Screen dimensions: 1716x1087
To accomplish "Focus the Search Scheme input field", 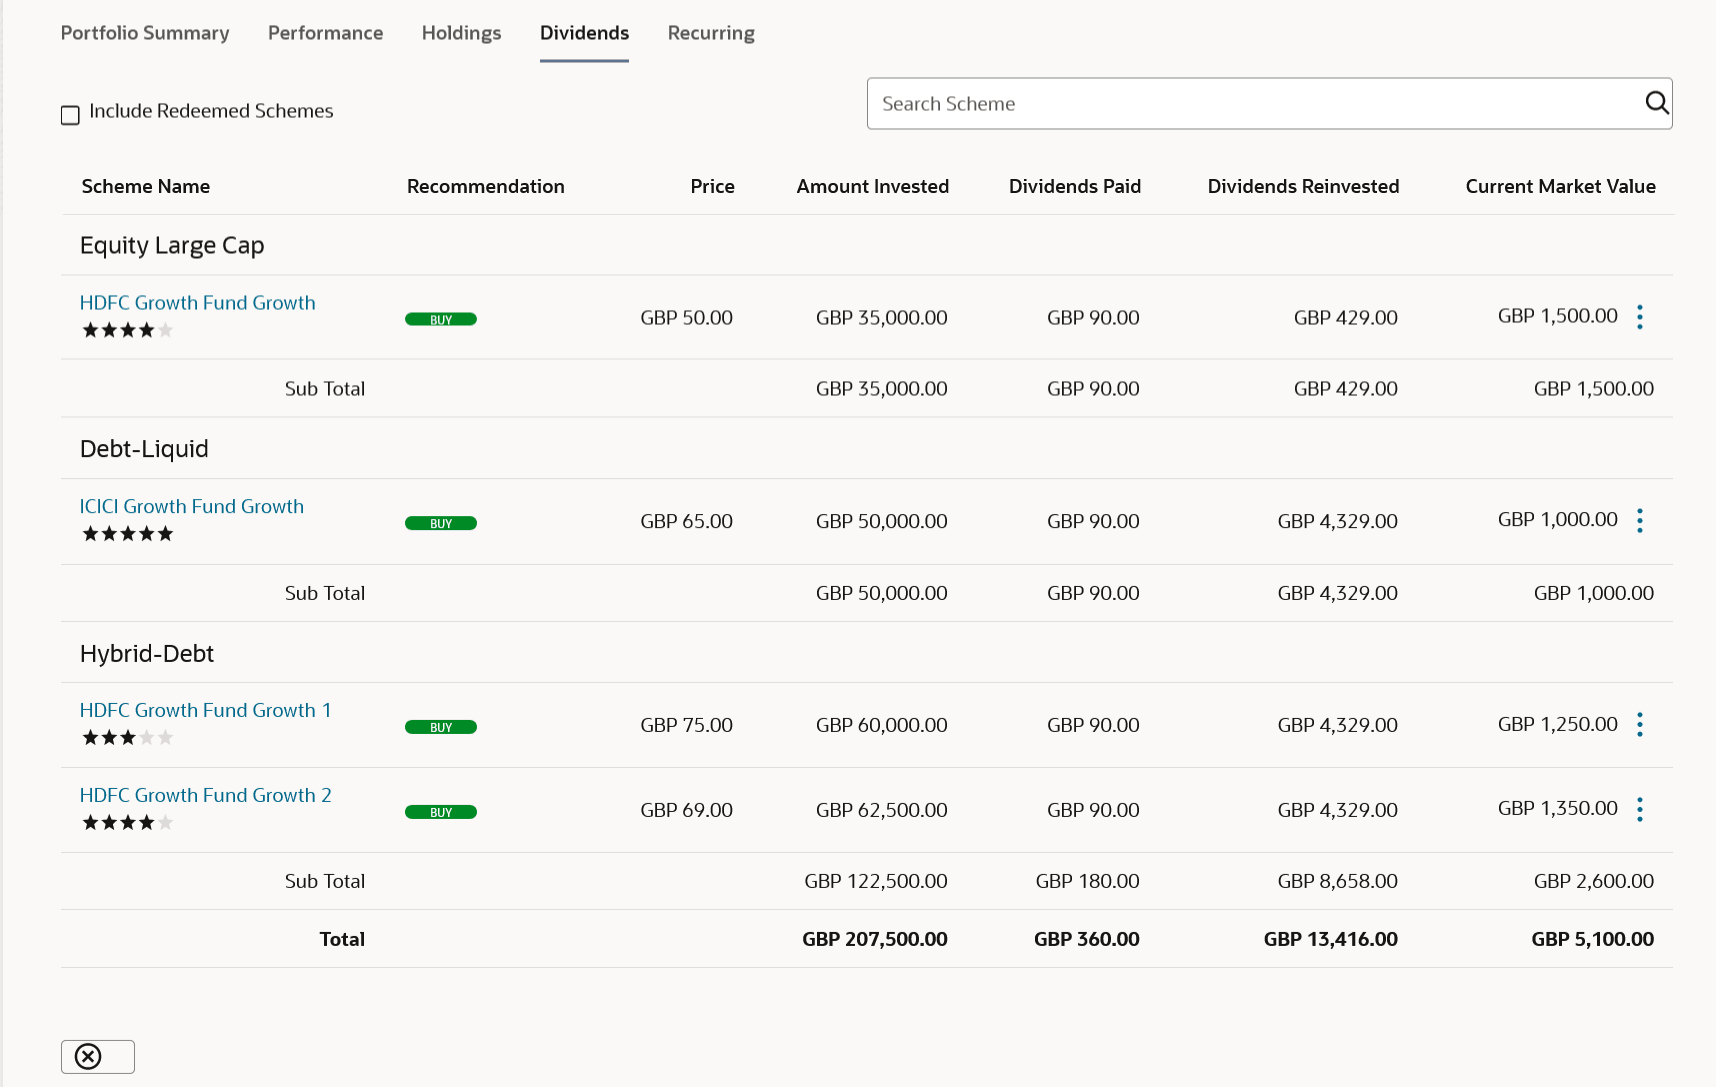I will tap(1250, 104).
